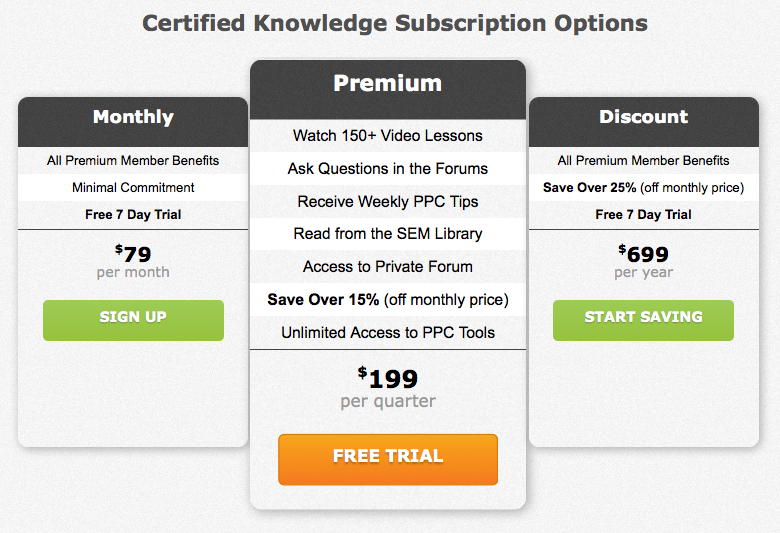The height and width of the screenshot is (533, 780).
Task: Click 'Read from the SEM Library' row
Action: pyautogui.click(x=388, y=234)
